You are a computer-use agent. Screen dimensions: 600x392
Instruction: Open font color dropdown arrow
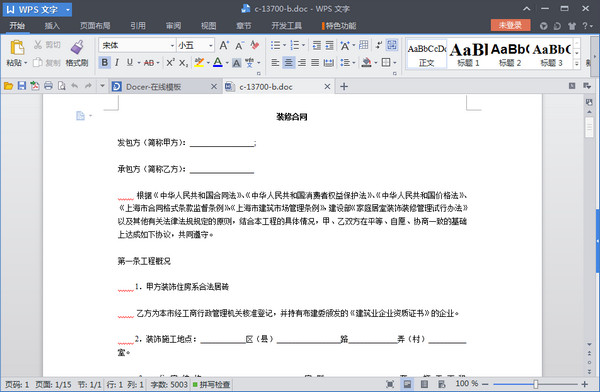pos(227,63)
